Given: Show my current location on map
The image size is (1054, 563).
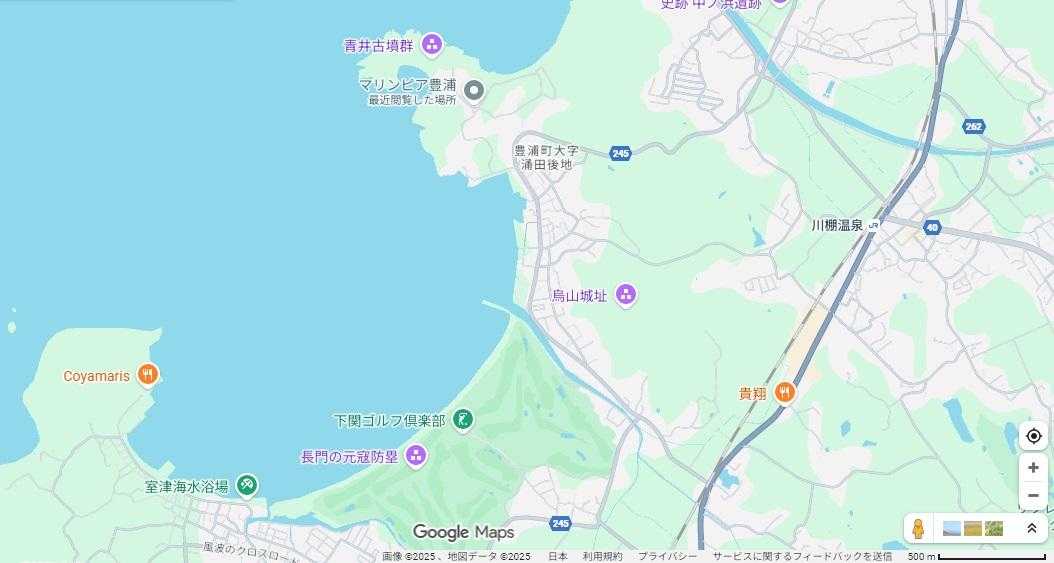Looking at the screenshot, I should tap(1033, 436).
